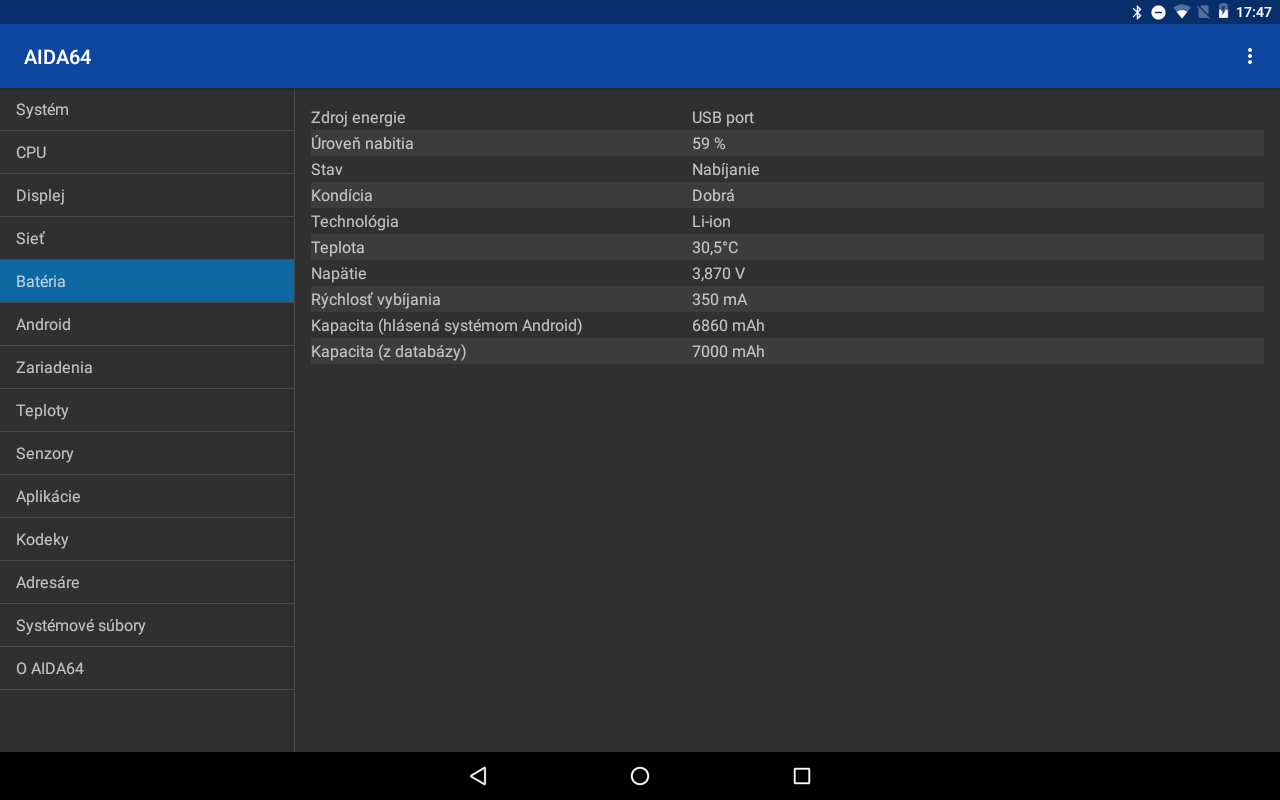The height and width of the screenshot is (800, 1280).
Task: Click the 7000 mAh value
Action: tap(728, 351)
